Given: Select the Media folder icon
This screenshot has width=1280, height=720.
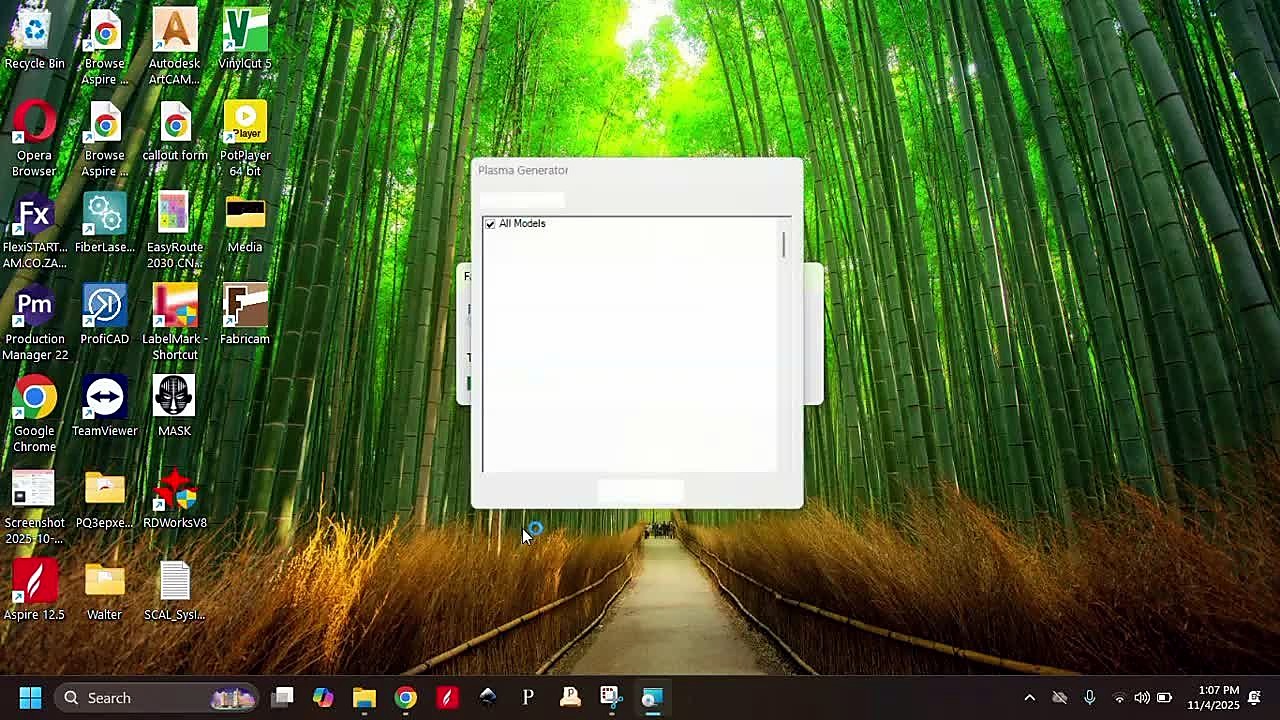Looking at the screenshot, I should [245, 224].
